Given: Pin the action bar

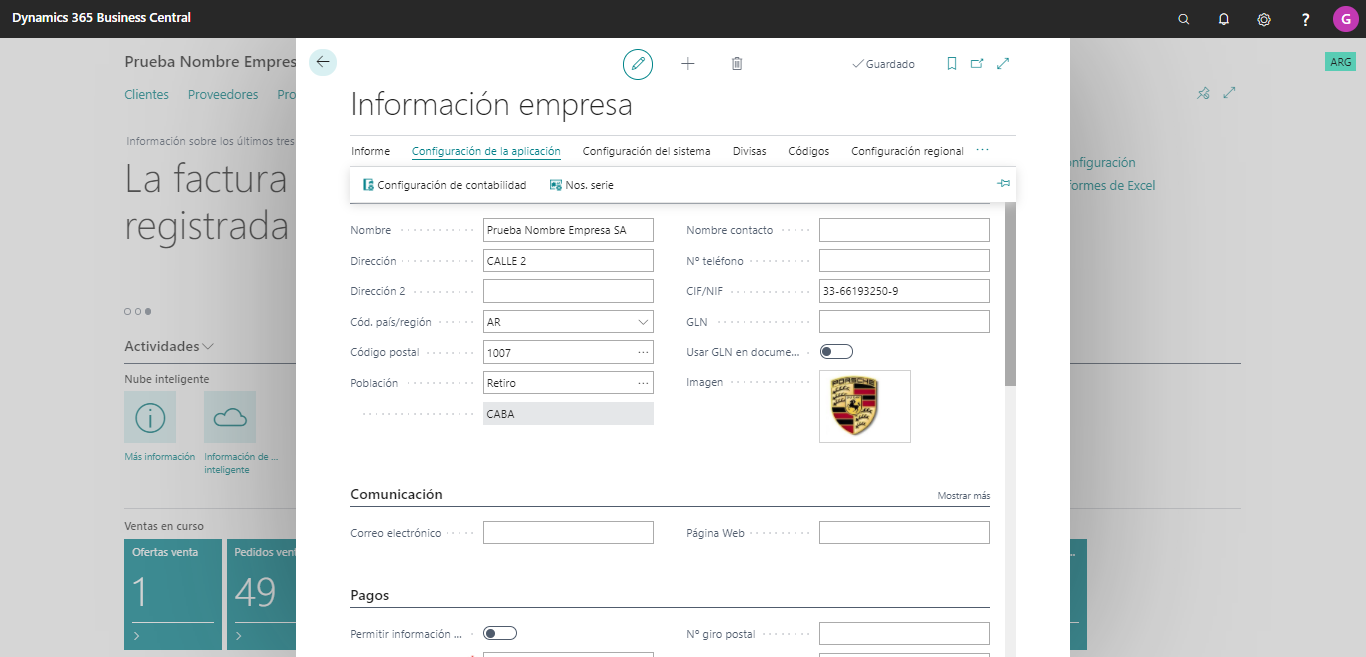Looking at the screenshot, I should point(1003,184).
